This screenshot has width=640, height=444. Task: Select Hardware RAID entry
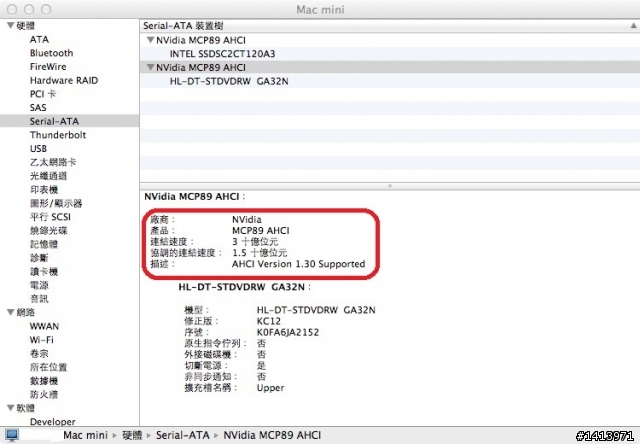point(64,80)
